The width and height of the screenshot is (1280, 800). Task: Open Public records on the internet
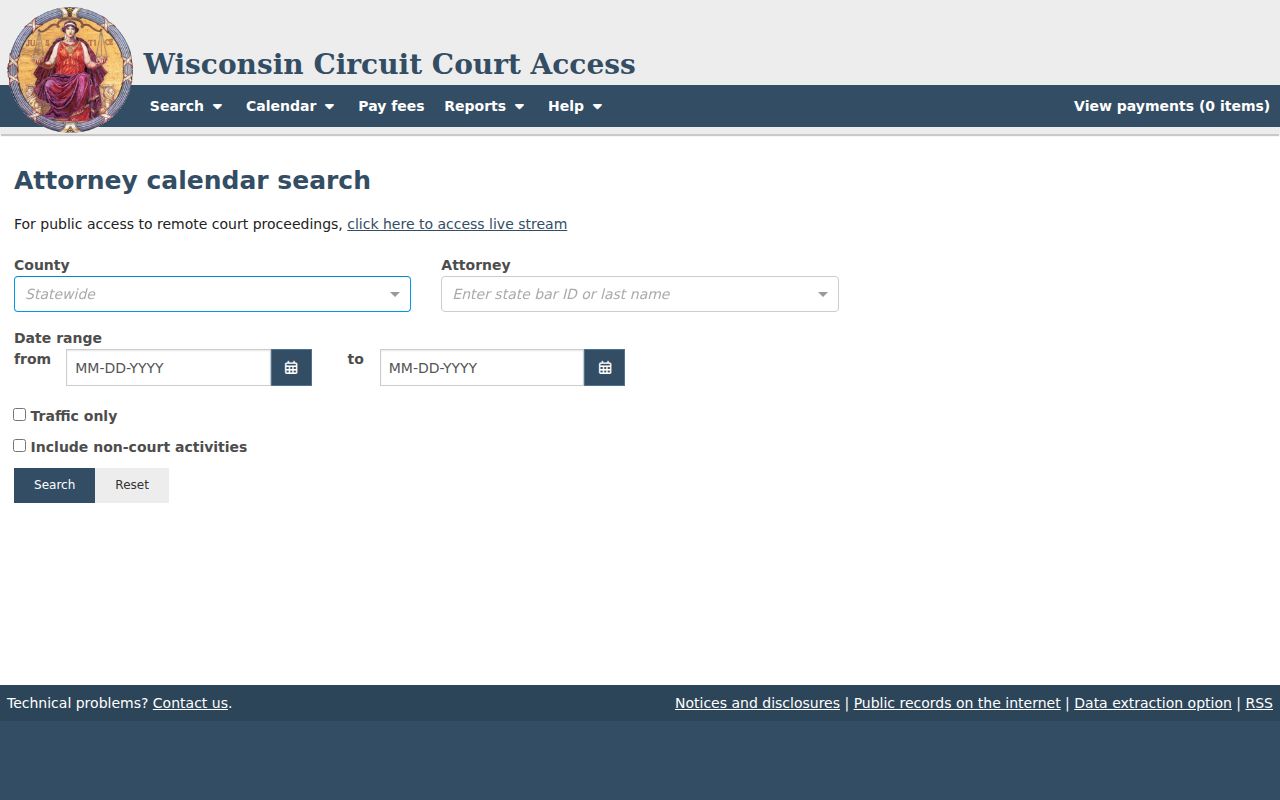point(957,703)
